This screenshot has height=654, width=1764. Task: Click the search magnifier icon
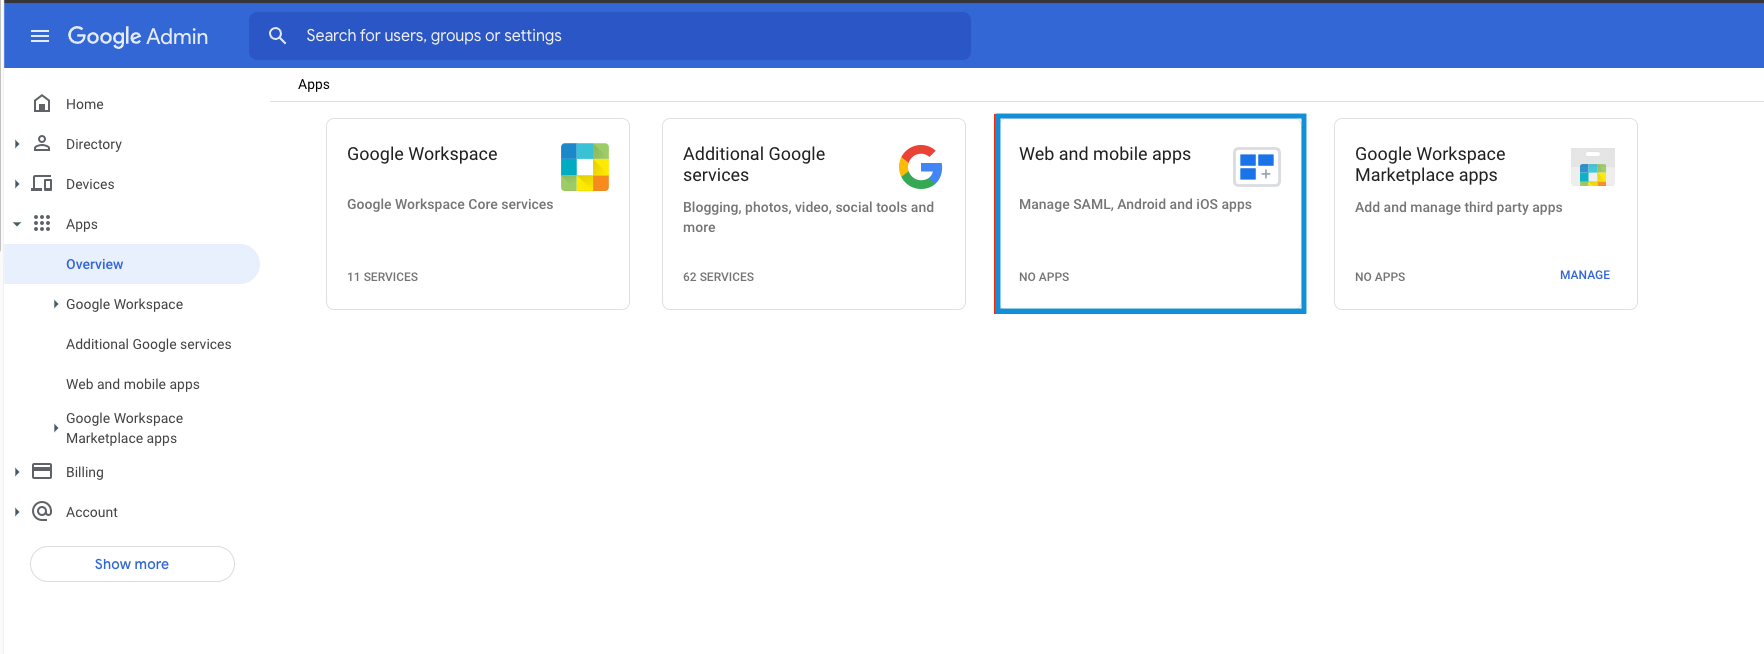pos(278,36)
